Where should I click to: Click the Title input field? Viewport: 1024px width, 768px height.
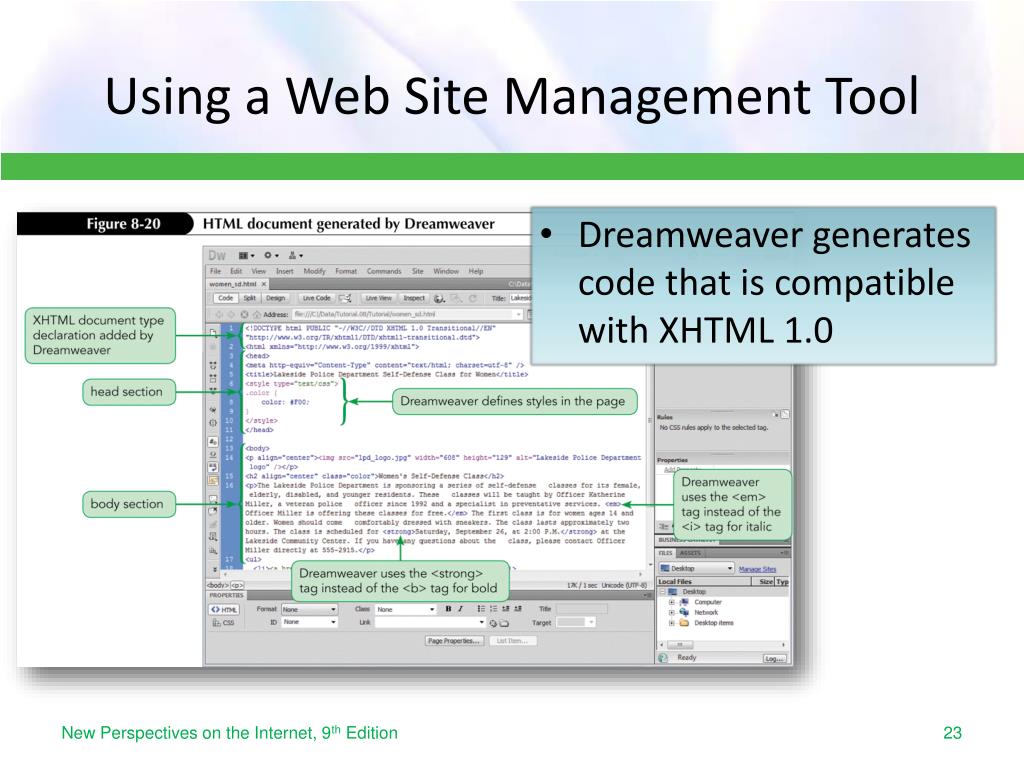coord(520,298)
